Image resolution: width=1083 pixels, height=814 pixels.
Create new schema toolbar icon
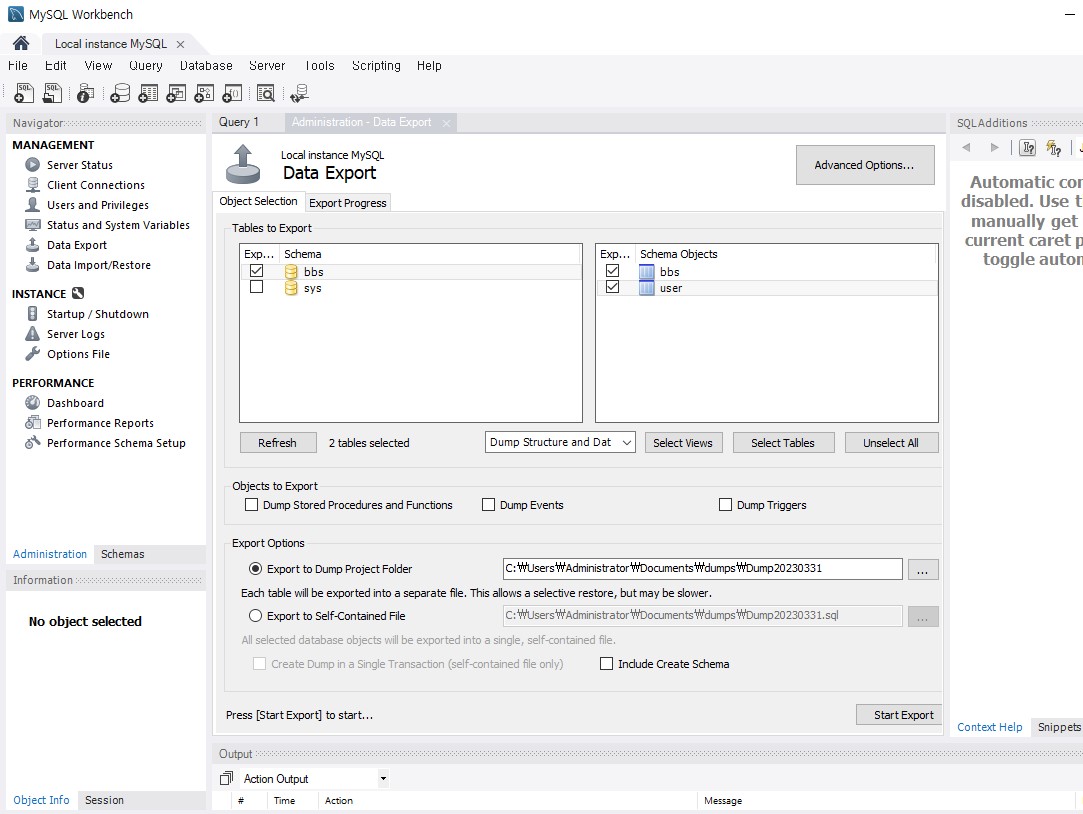click(119, 93)
